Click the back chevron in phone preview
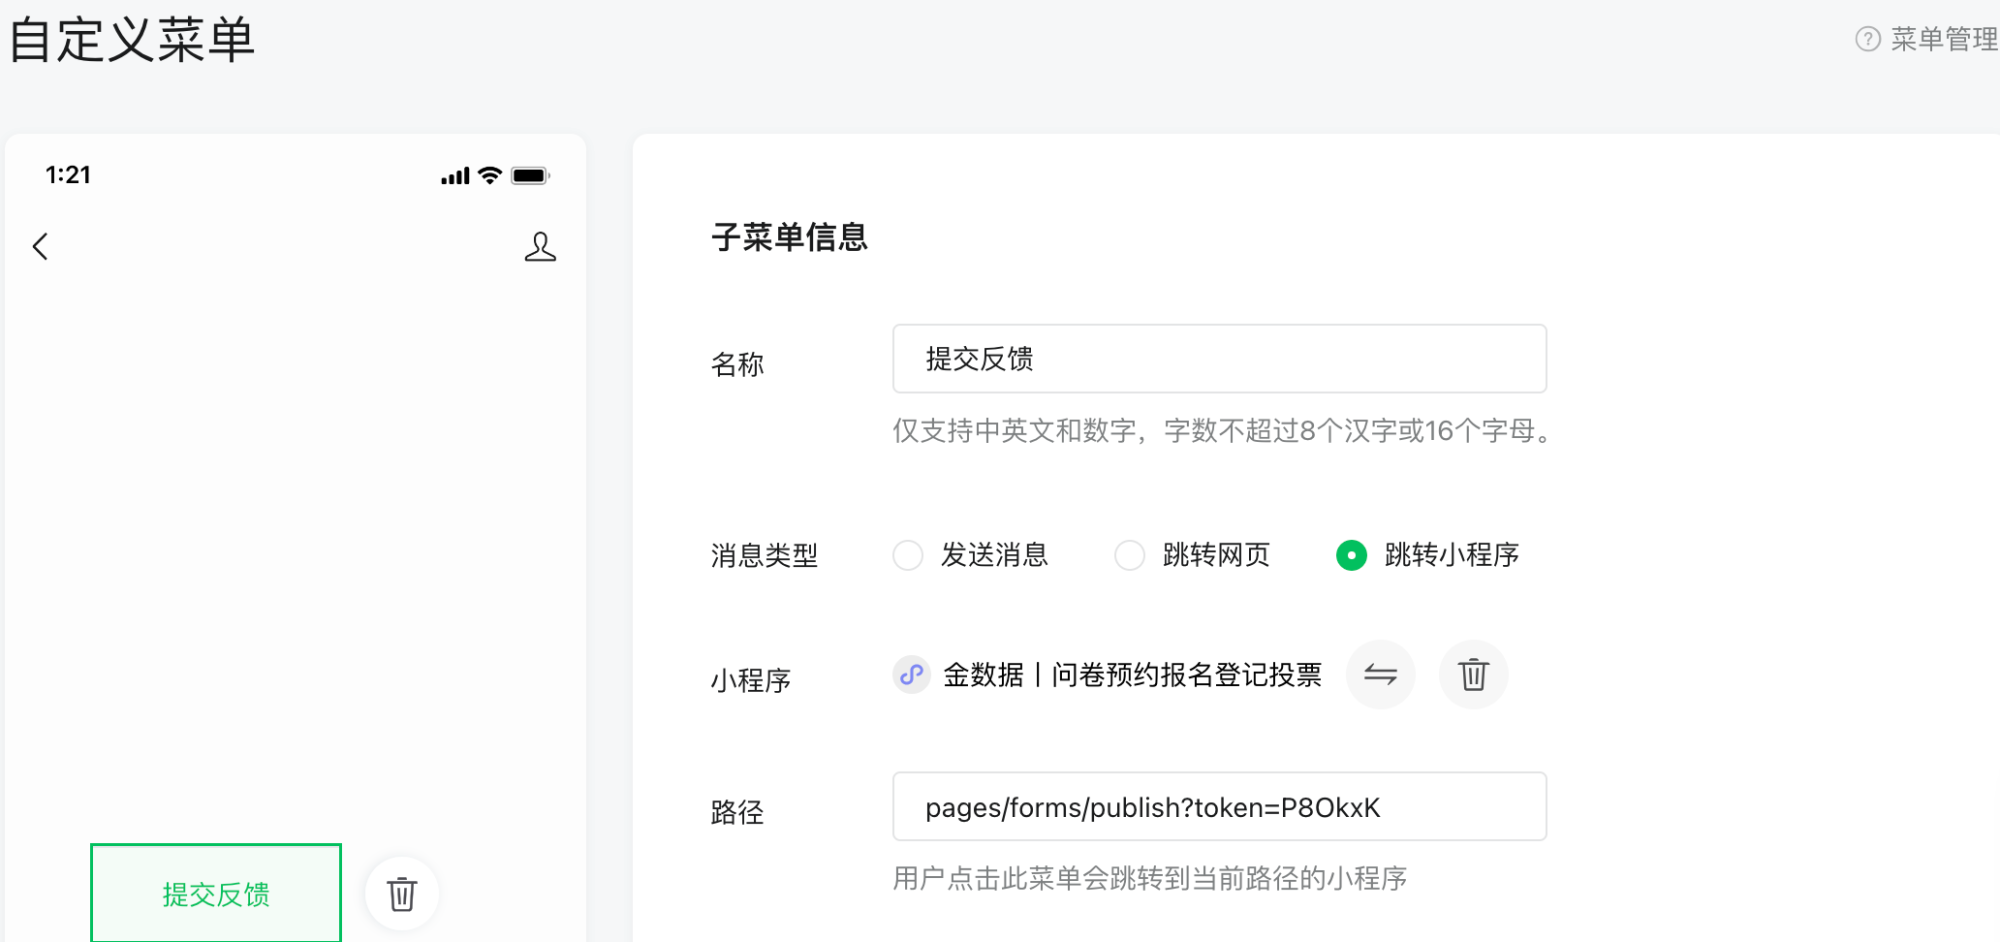The height and width of the screenshot is (942, 2000). click(x=41, y=247)
